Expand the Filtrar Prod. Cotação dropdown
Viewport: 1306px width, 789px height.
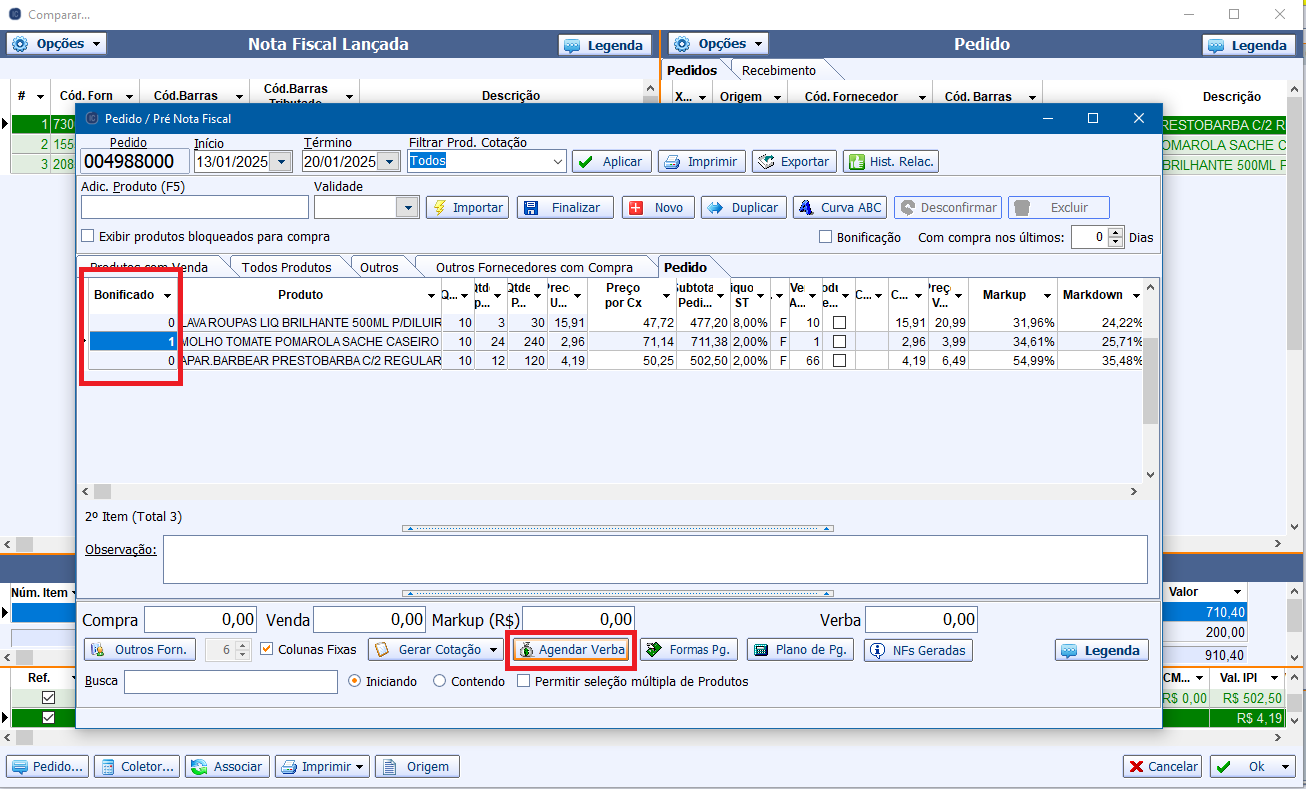(558, 161)
